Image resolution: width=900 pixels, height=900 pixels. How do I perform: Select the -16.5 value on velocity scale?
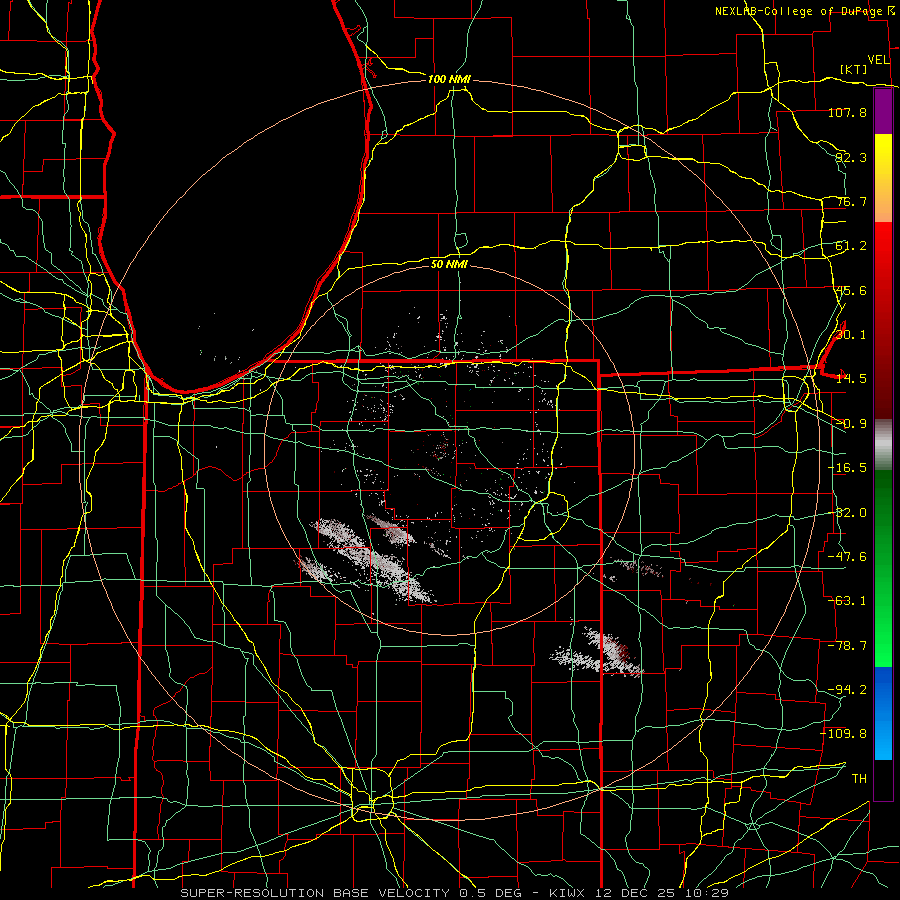coord(847,468)
